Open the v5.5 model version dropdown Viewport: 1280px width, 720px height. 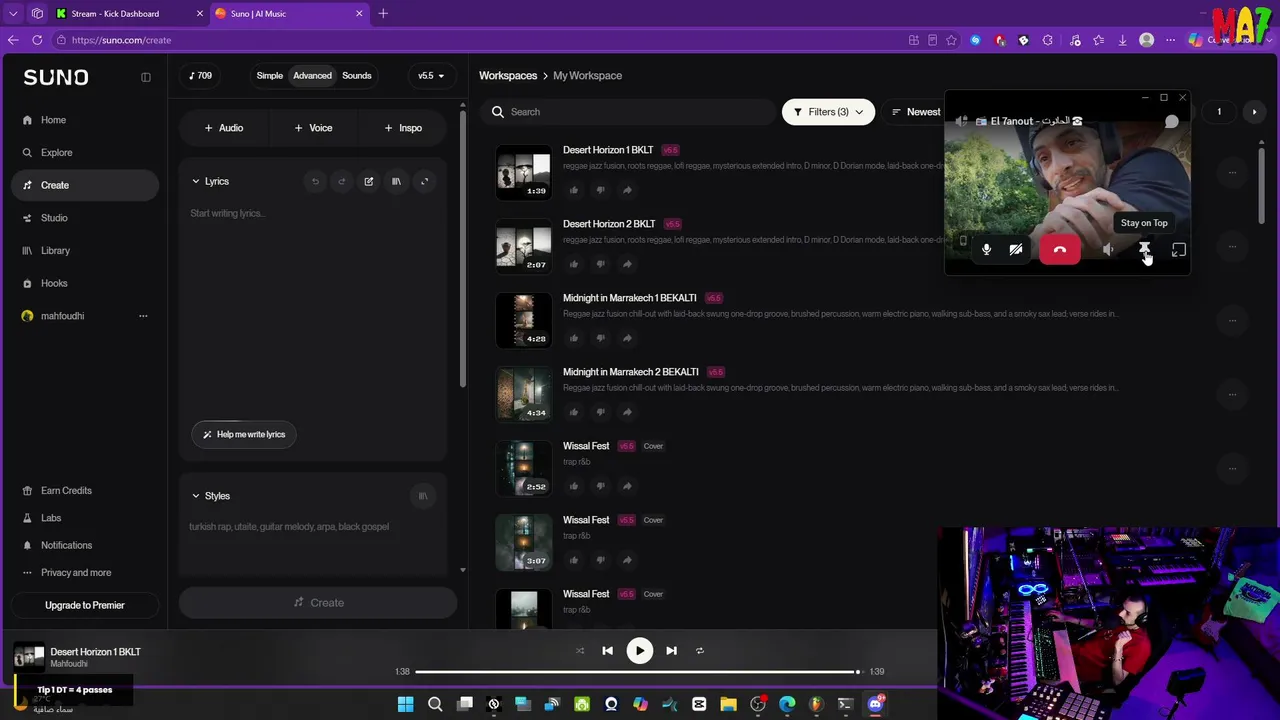coord(431,76)
